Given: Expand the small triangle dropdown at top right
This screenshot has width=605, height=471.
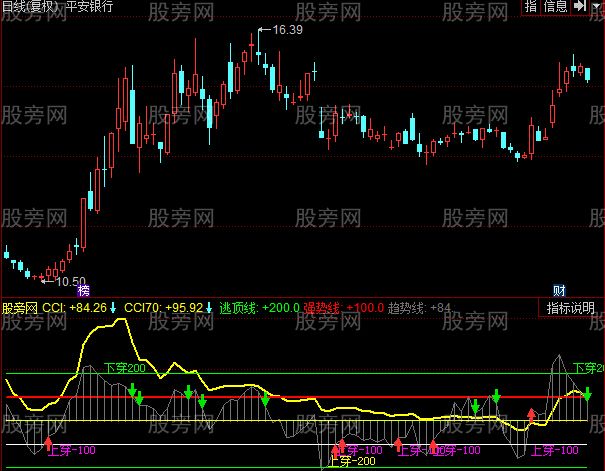Looking at the screenshot, I should click(x=597, y=6).
